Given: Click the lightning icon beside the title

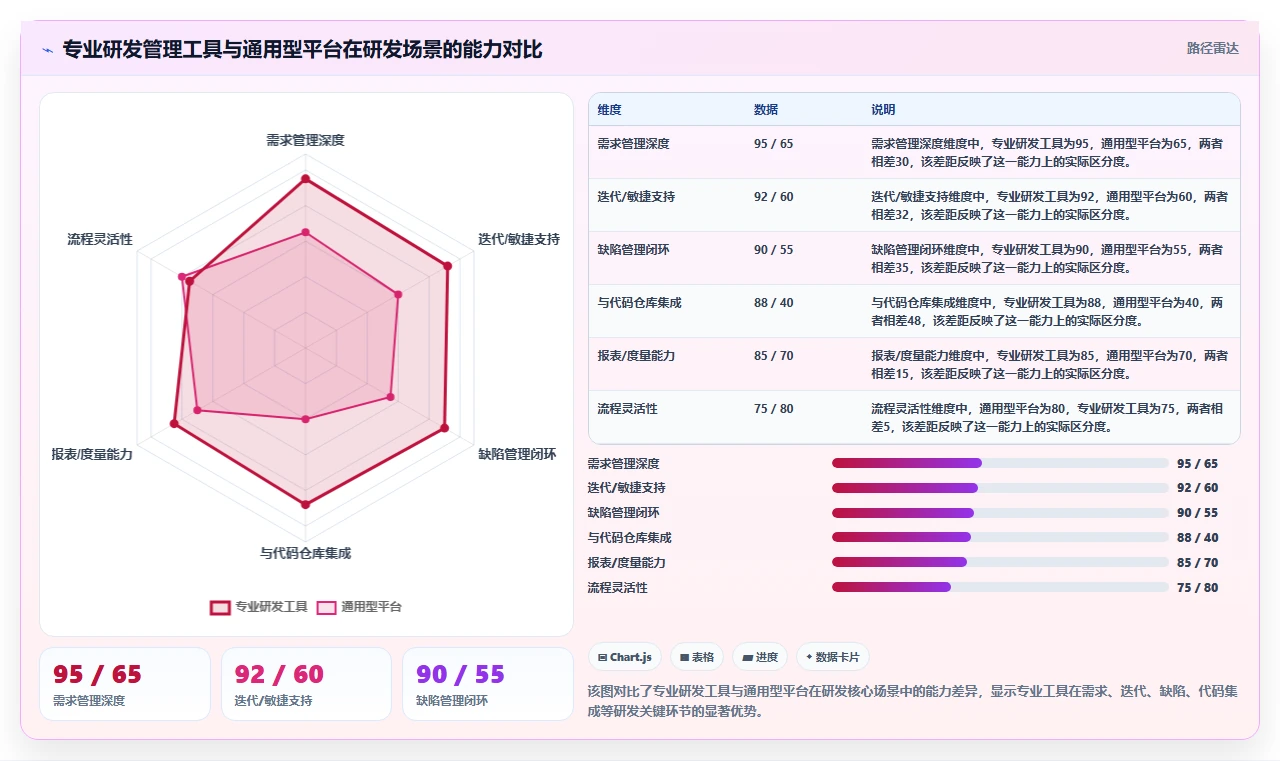Looking at the screenshot, I should tap(47, 49).
